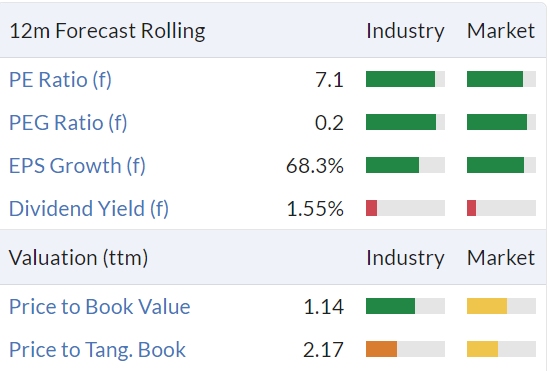The width and height of the screenshot is (550, 371).
Task: Click the 12m Forecast Rolling header
Action: pos(107,31)
